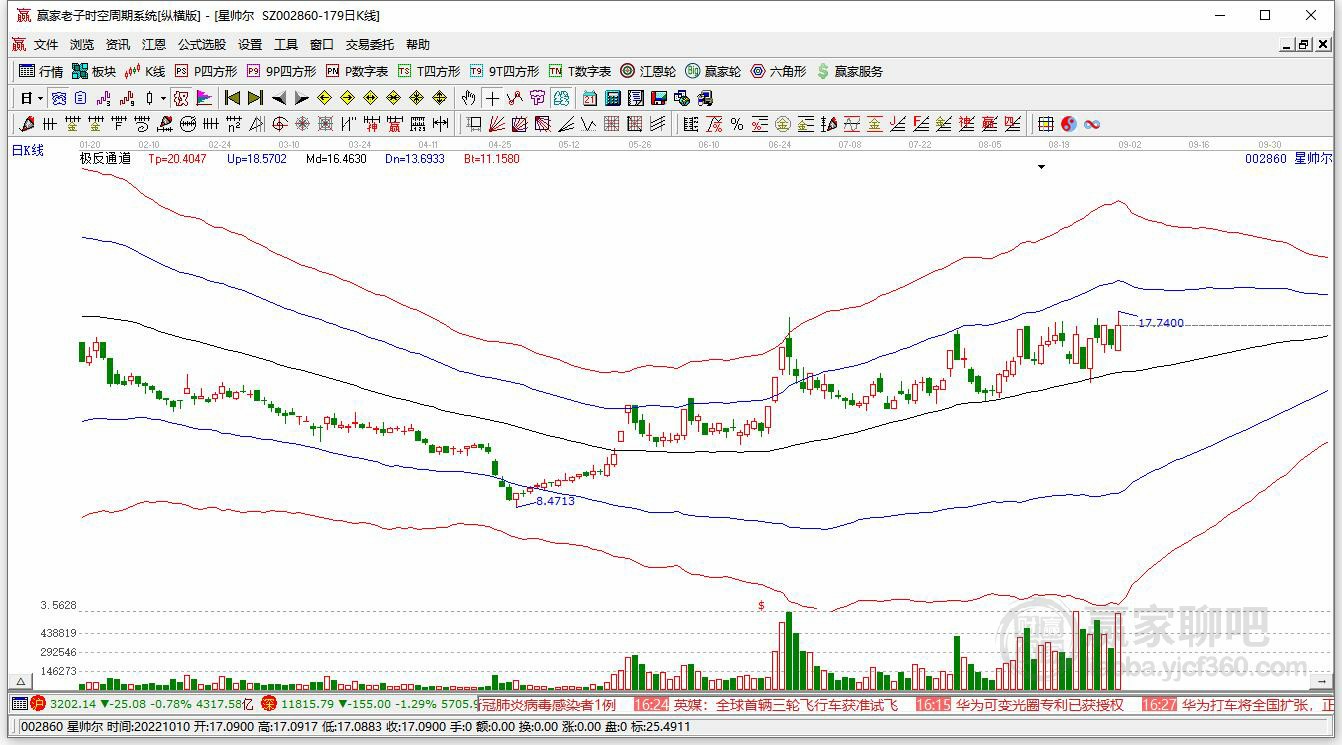The image size is (1342, 745).
Task: Open the T数字表 number table
Action: 580,71
